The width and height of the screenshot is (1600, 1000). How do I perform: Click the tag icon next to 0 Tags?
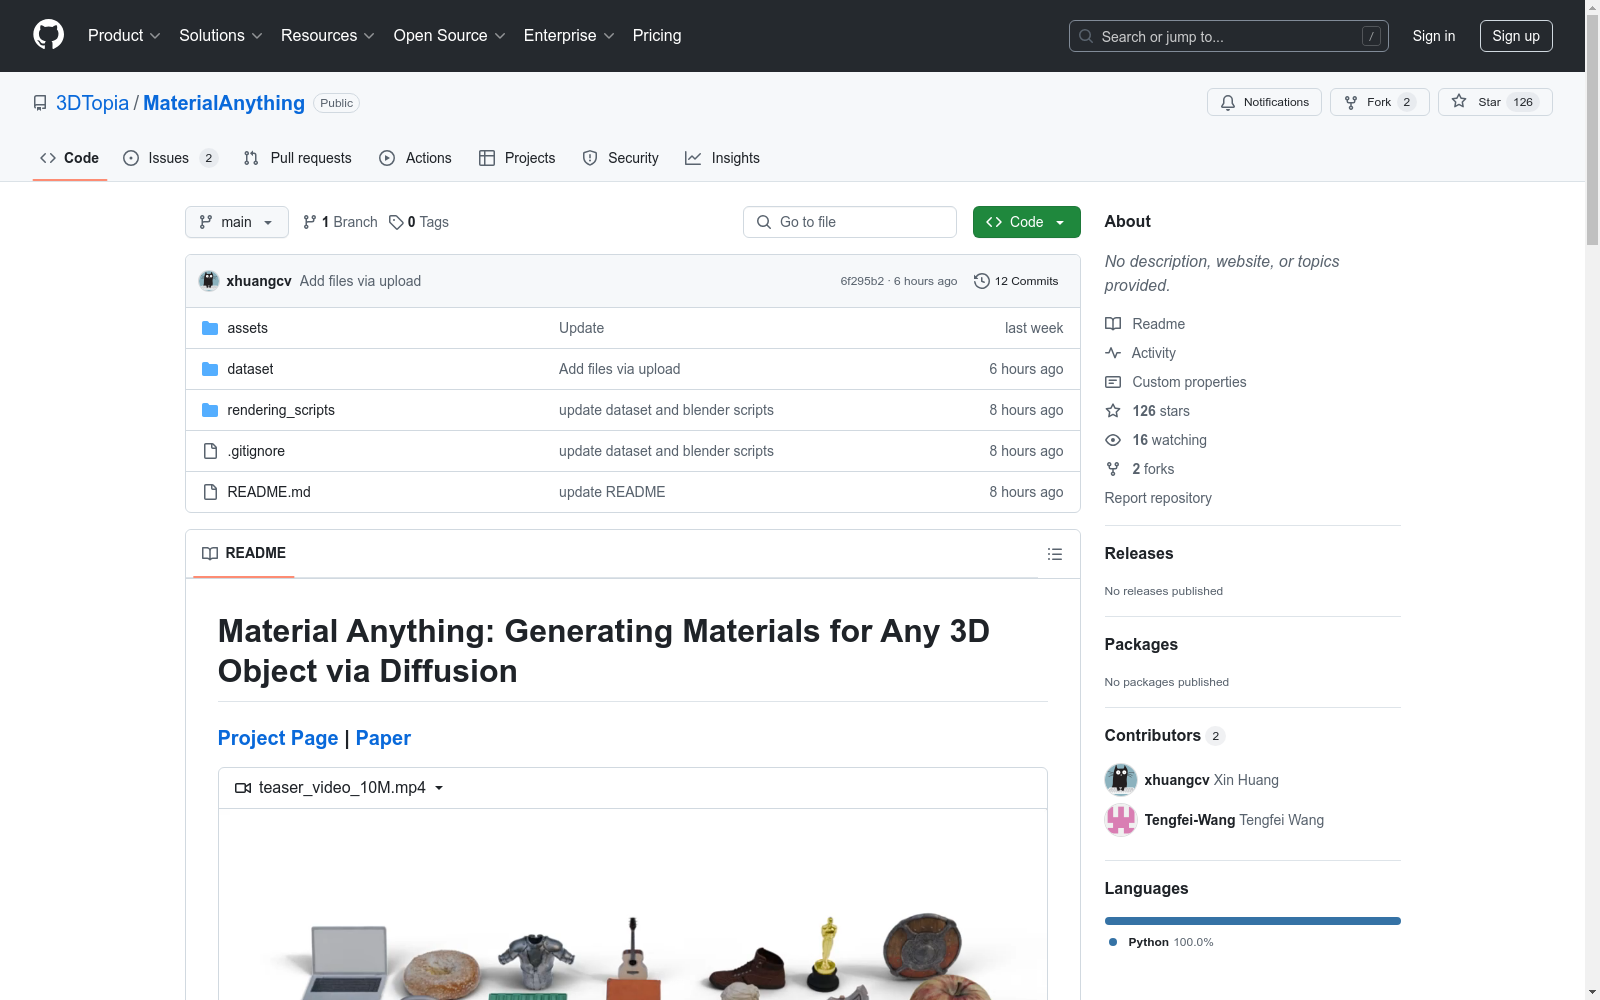pos(396,222)
